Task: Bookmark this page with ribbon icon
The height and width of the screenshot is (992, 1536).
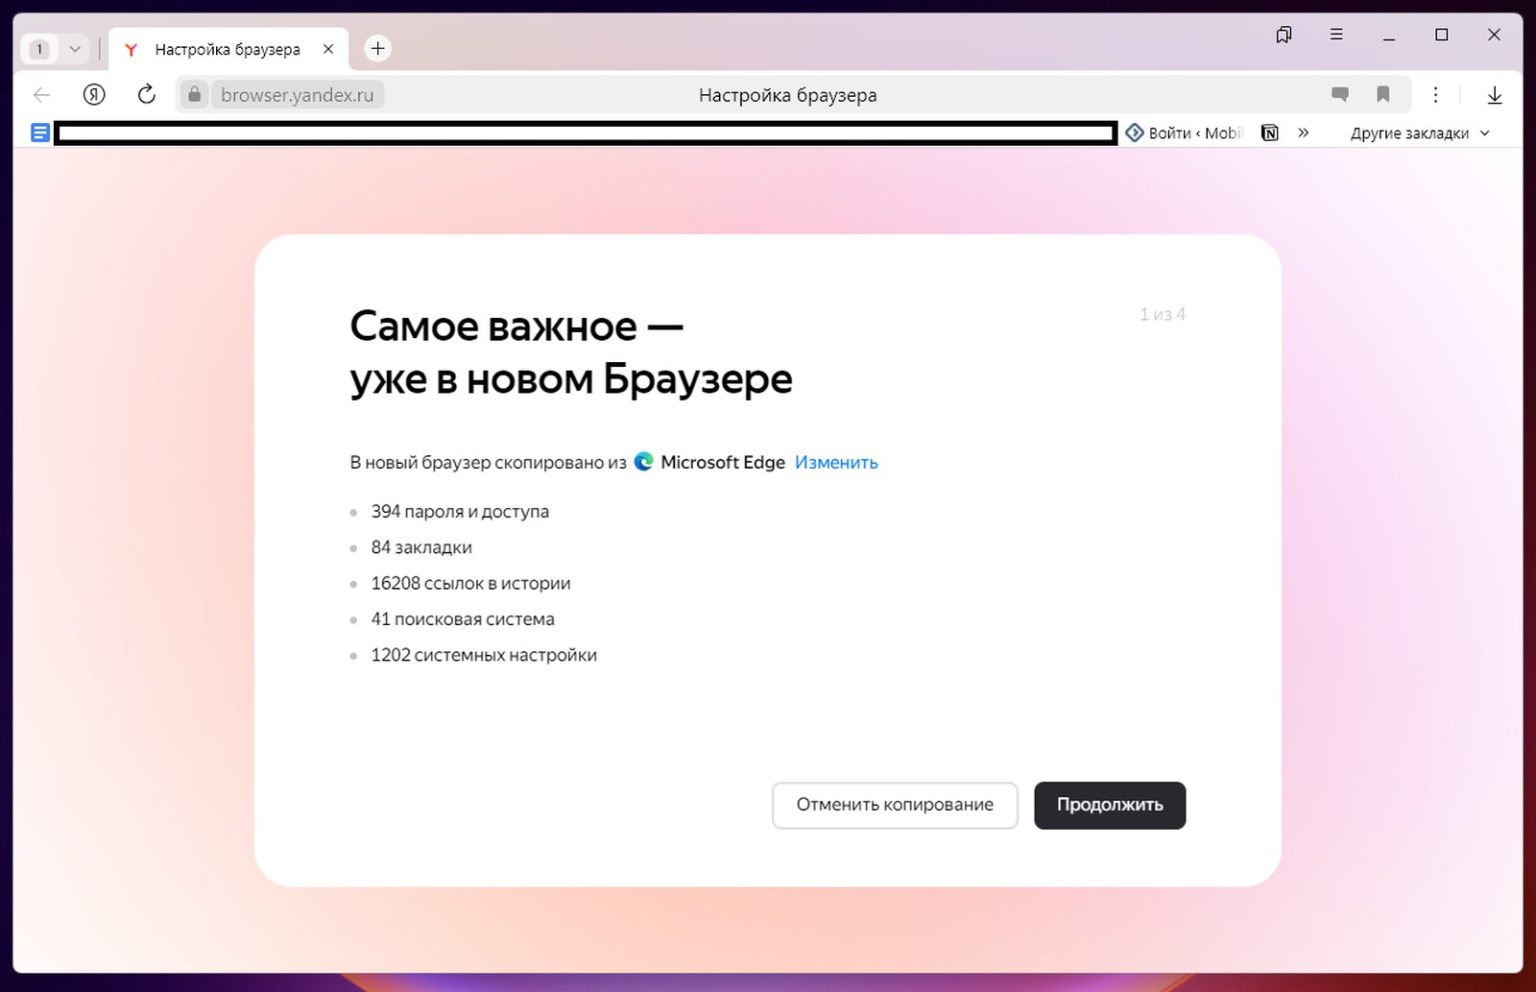Action: point(1383,95)
